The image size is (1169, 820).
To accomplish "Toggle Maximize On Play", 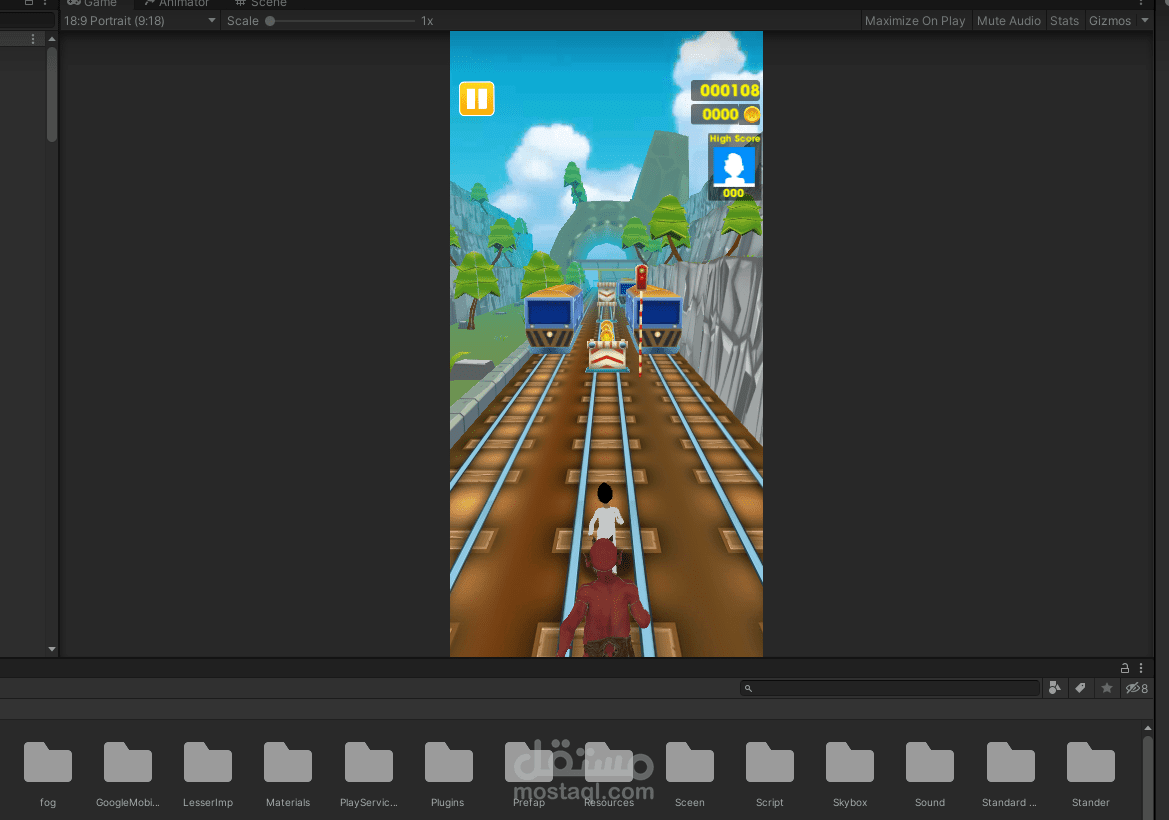I will 915,21.
